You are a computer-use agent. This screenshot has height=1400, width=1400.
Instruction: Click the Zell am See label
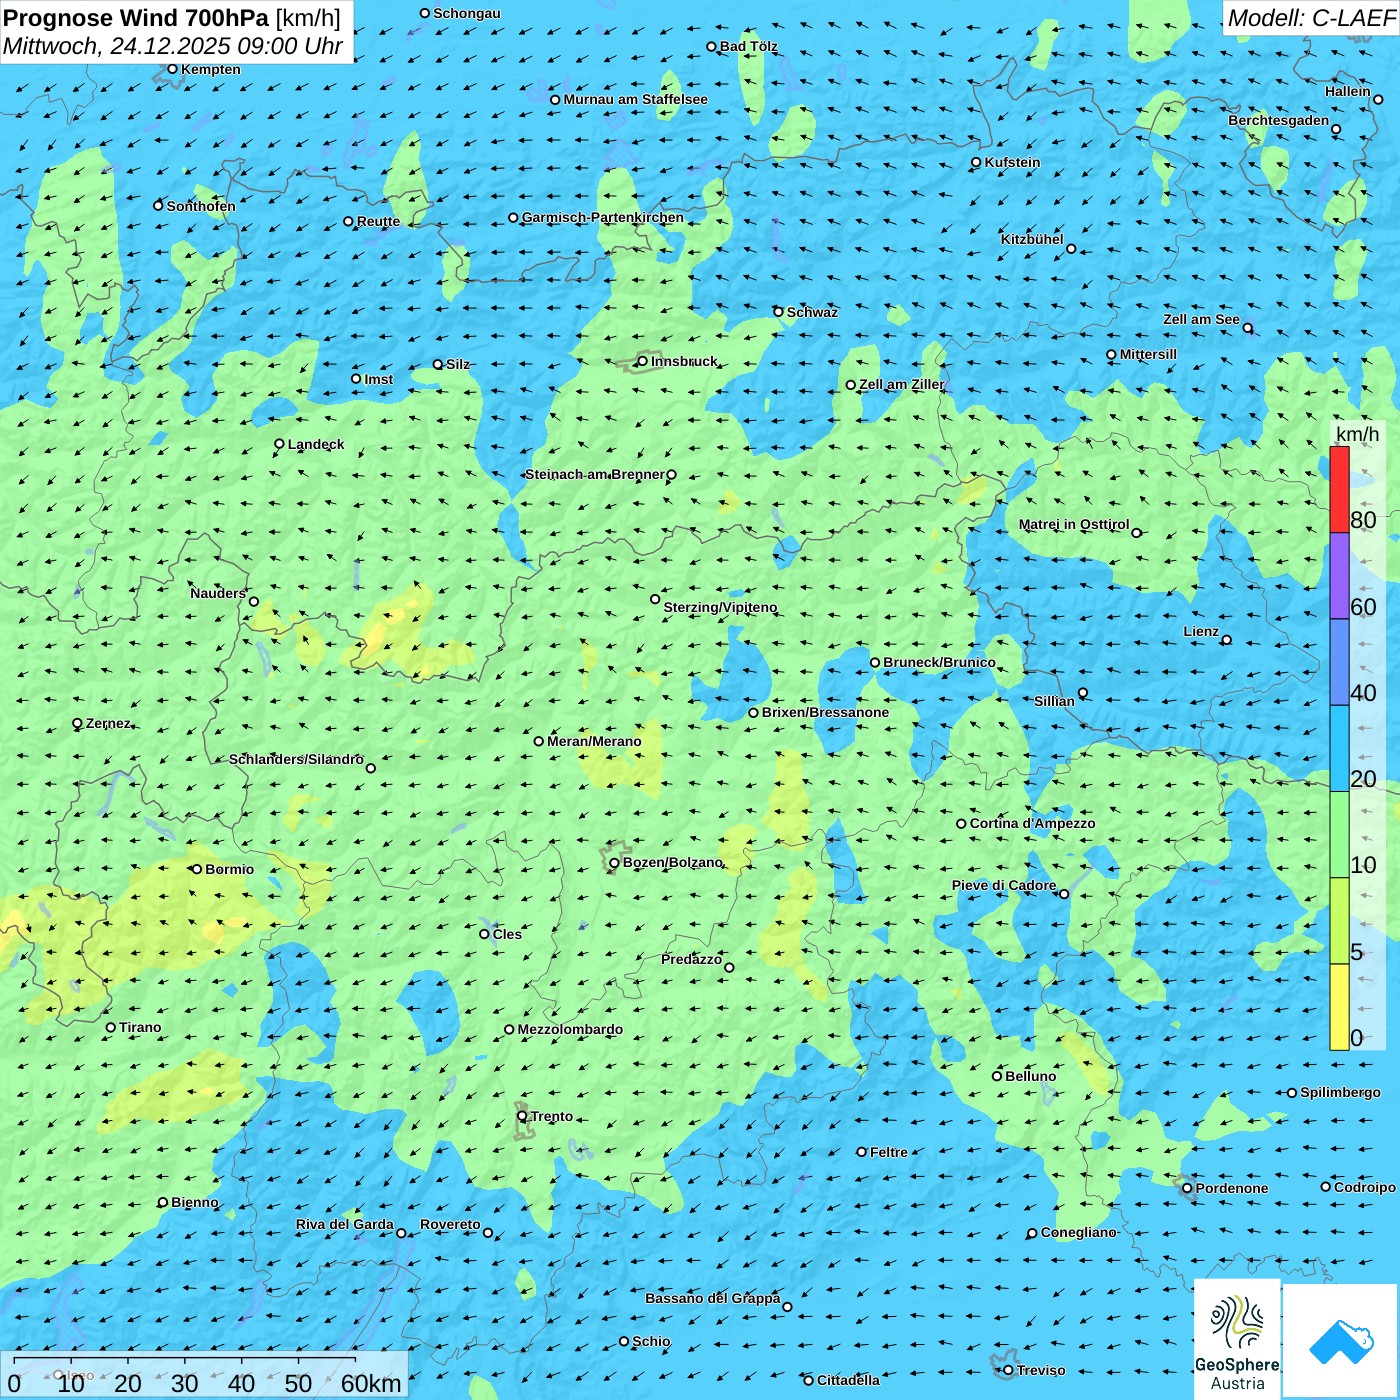tap(1201, 319)
